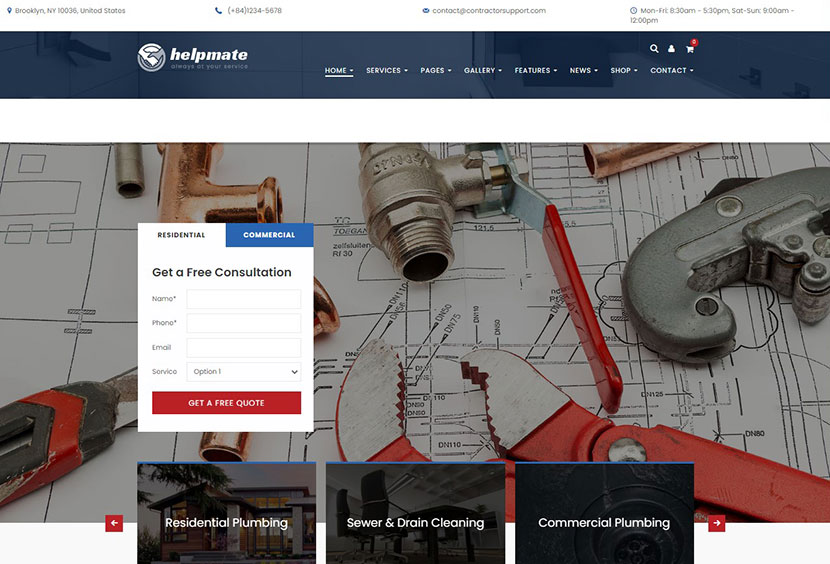830x564 pixels.
Task: Open the Service dropdown showing Option 1
Action: coord(243,372)
